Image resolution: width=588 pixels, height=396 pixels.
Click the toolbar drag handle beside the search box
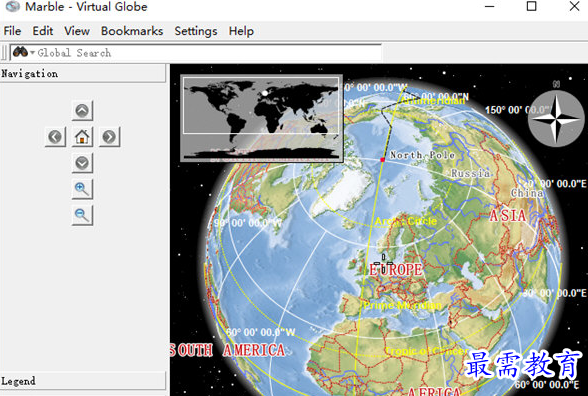[x=4, y=53]
